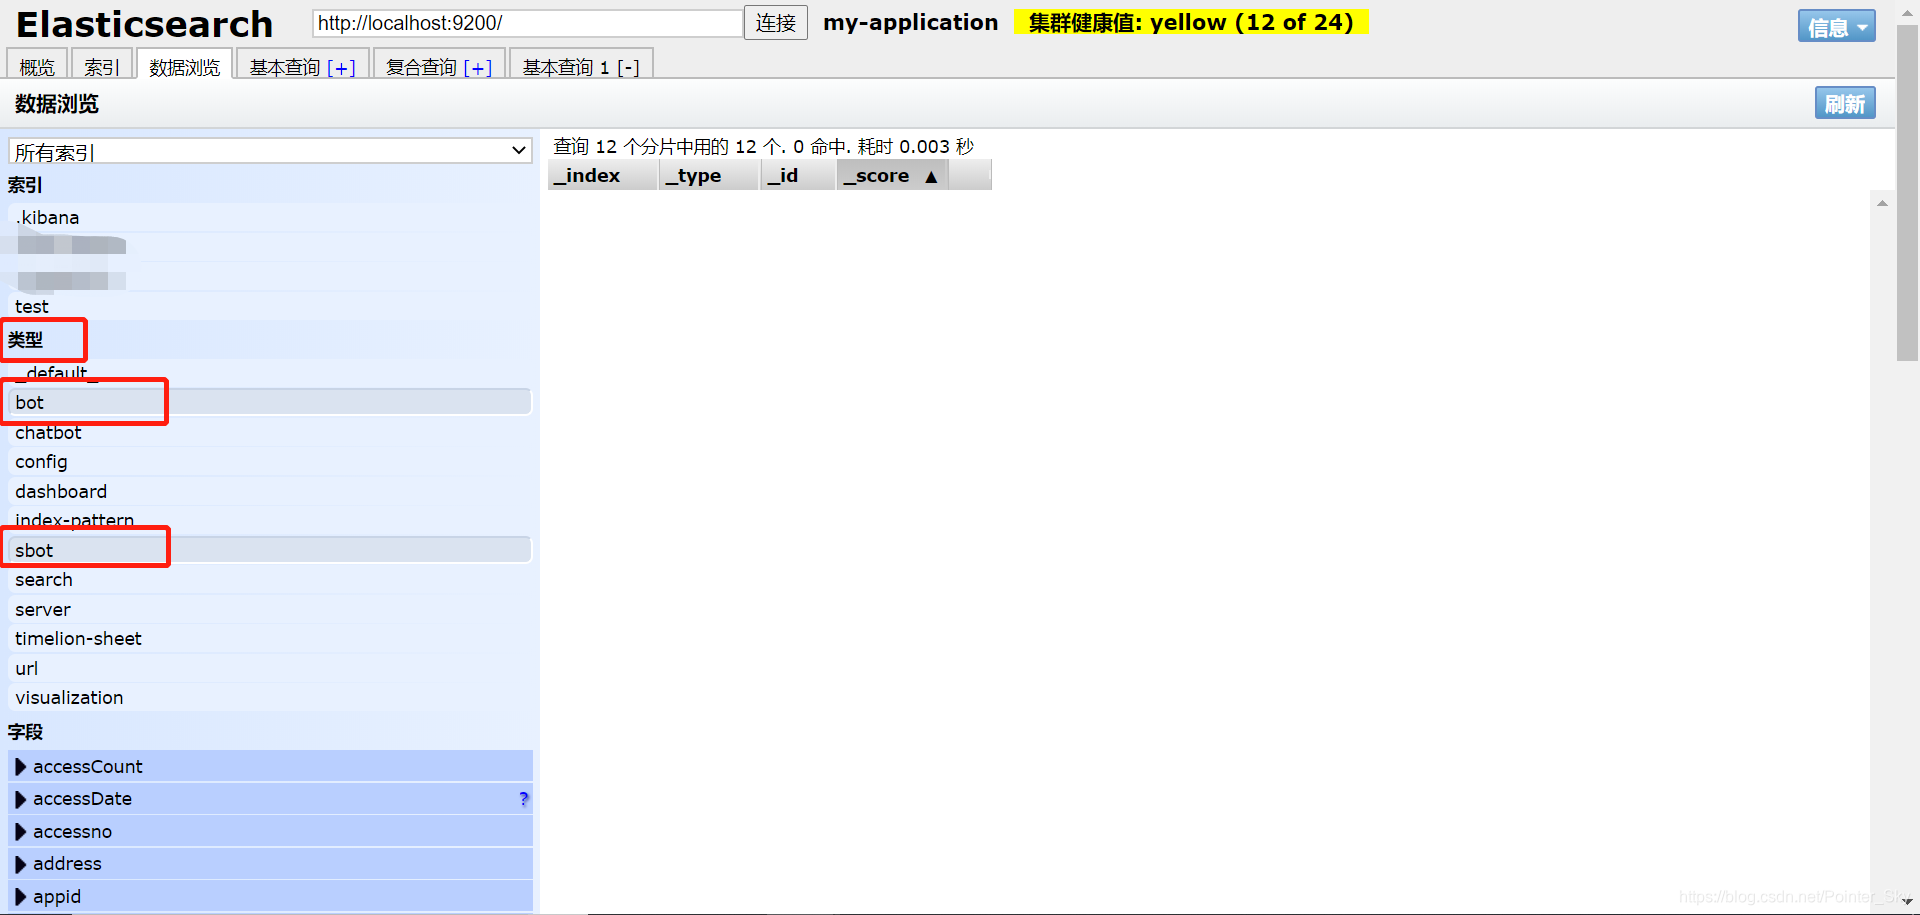Expand the appid field

coord(270,896)
